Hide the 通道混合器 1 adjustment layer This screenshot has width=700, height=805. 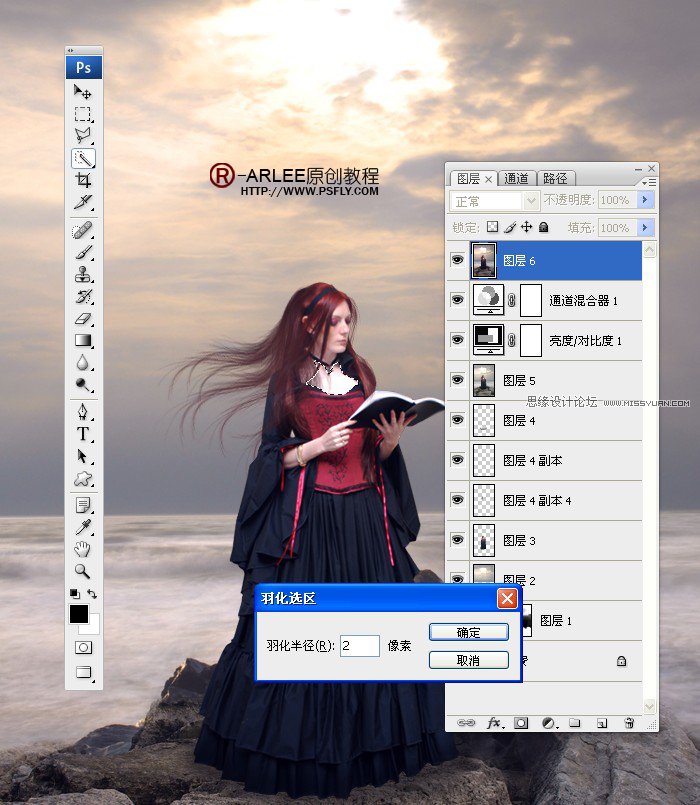(457, 299)
